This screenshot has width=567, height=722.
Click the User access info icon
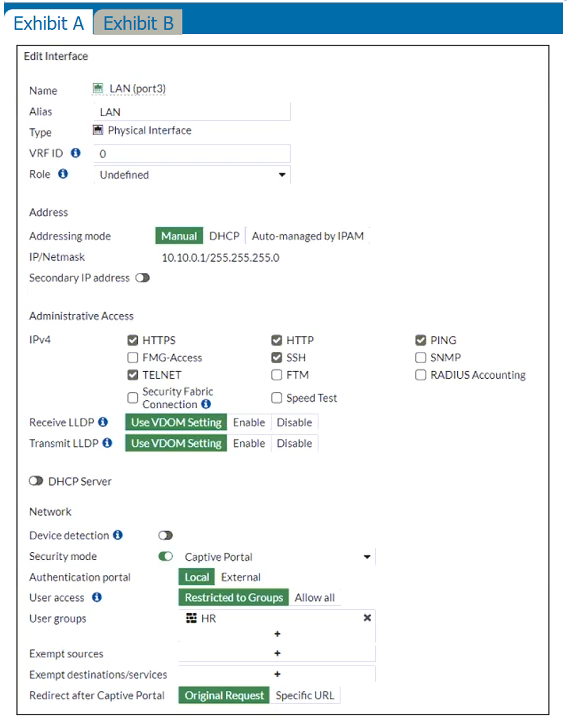tap(97, 597)
